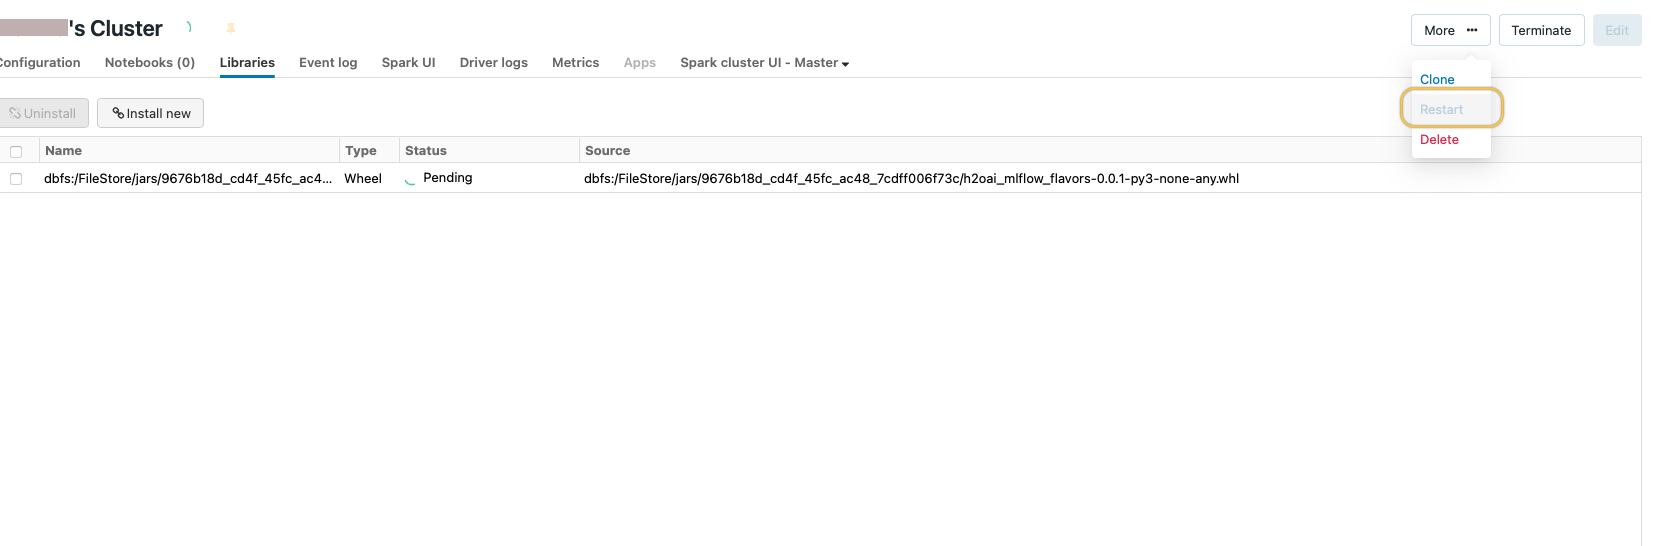Click the cluster state spinner near title
Screen dimensions: 1653x546
click(x=189, y=28)
